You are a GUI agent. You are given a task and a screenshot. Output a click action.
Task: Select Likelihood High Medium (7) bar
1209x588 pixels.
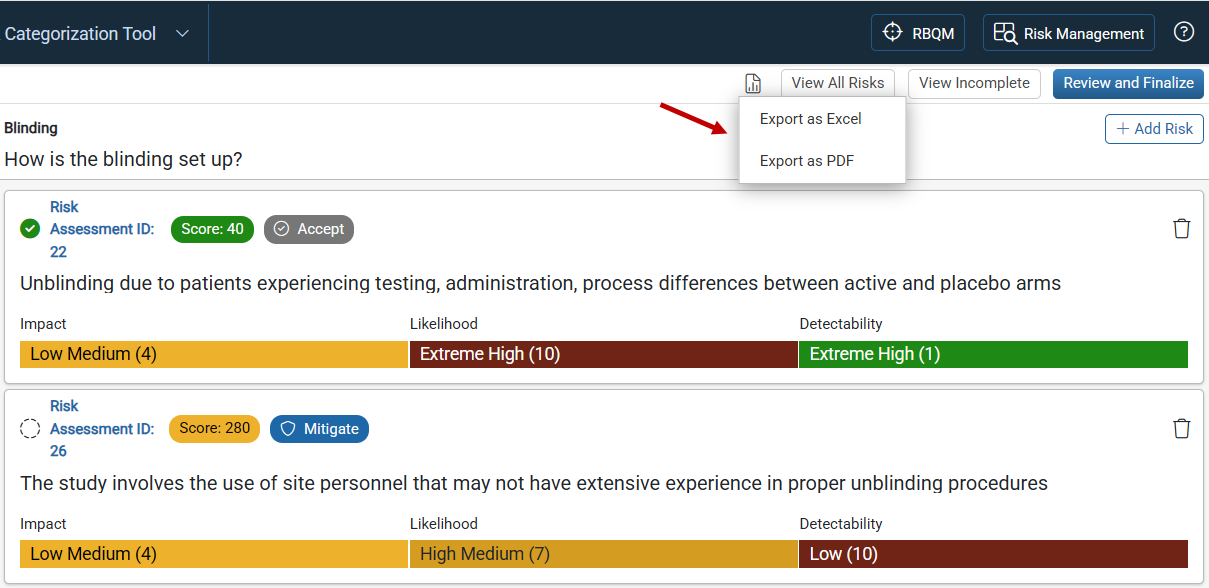(x=603, y=554)
